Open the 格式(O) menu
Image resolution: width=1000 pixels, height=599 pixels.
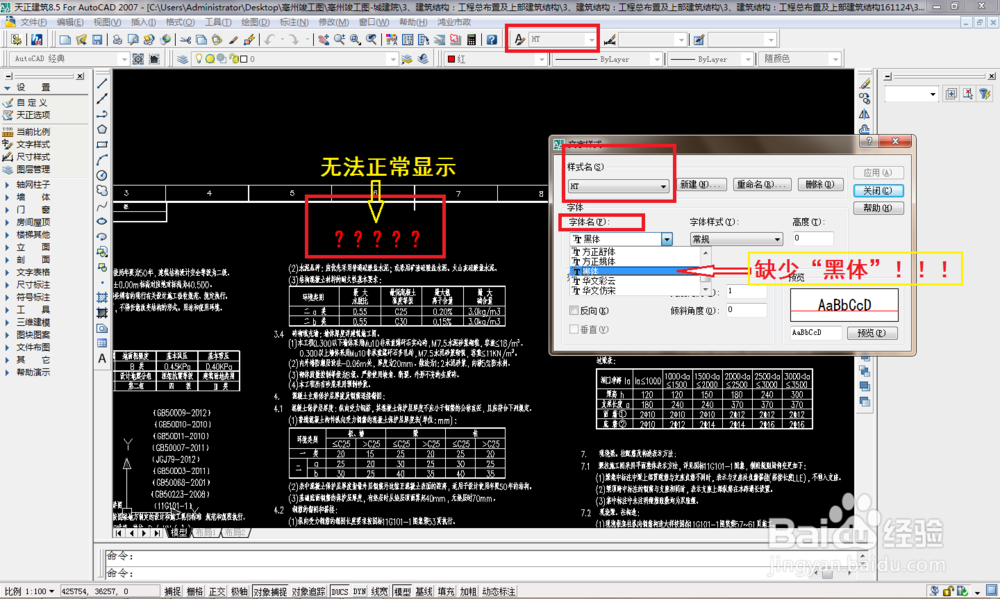point(180,22)
